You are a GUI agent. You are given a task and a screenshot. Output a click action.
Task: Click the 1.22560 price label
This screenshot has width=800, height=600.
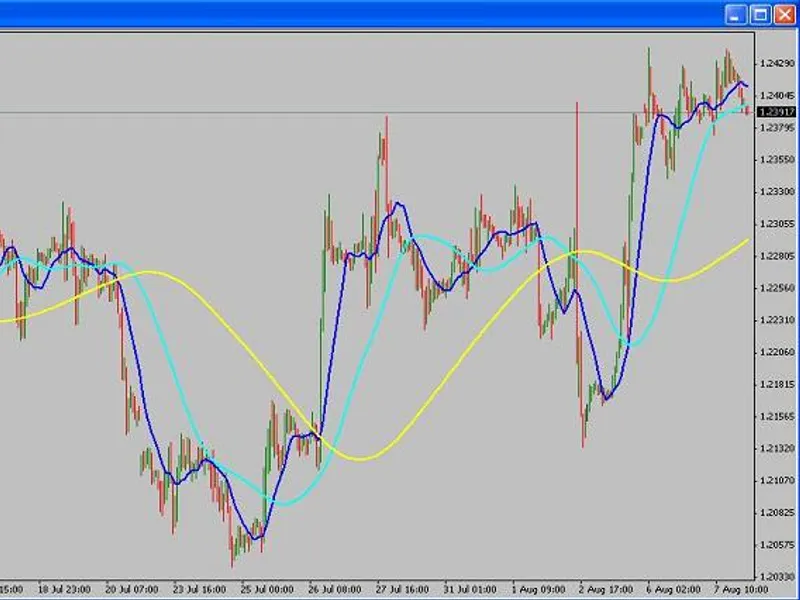778,288
